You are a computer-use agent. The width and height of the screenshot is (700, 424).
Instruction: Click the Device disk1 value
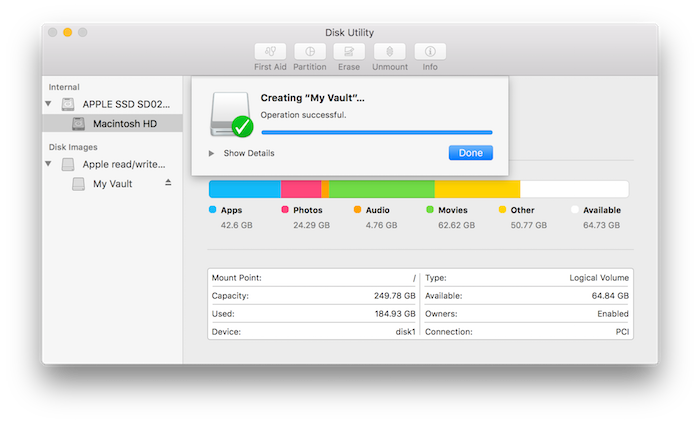coord(405,332)
